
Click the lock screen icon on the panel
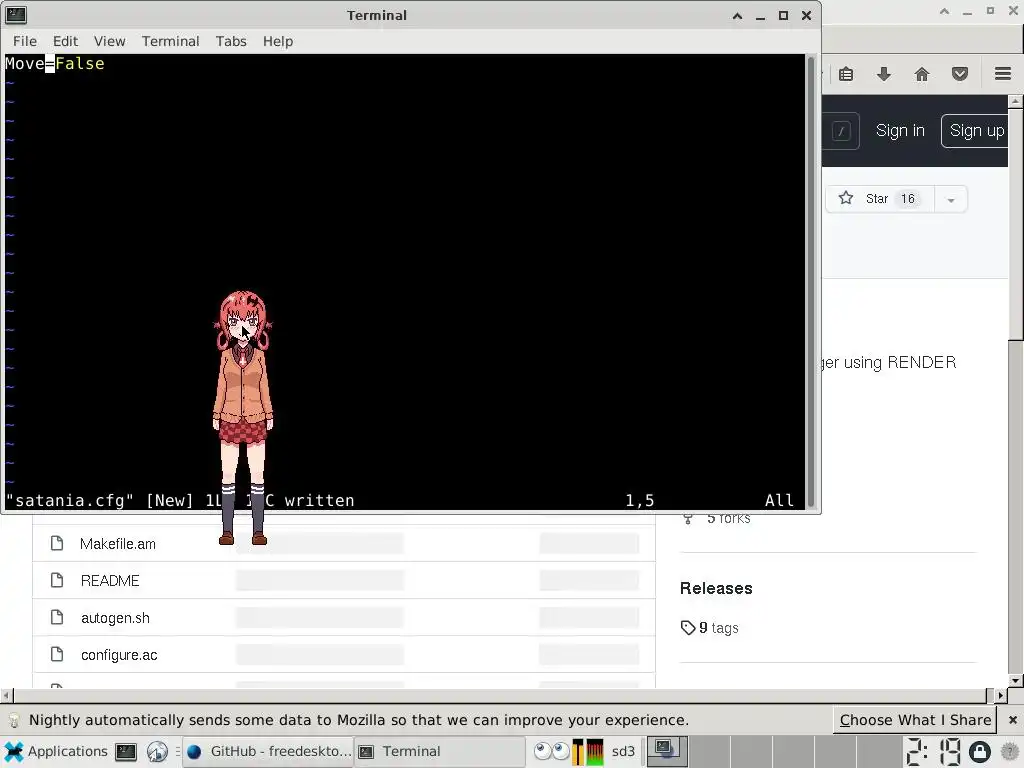point(980,752)
